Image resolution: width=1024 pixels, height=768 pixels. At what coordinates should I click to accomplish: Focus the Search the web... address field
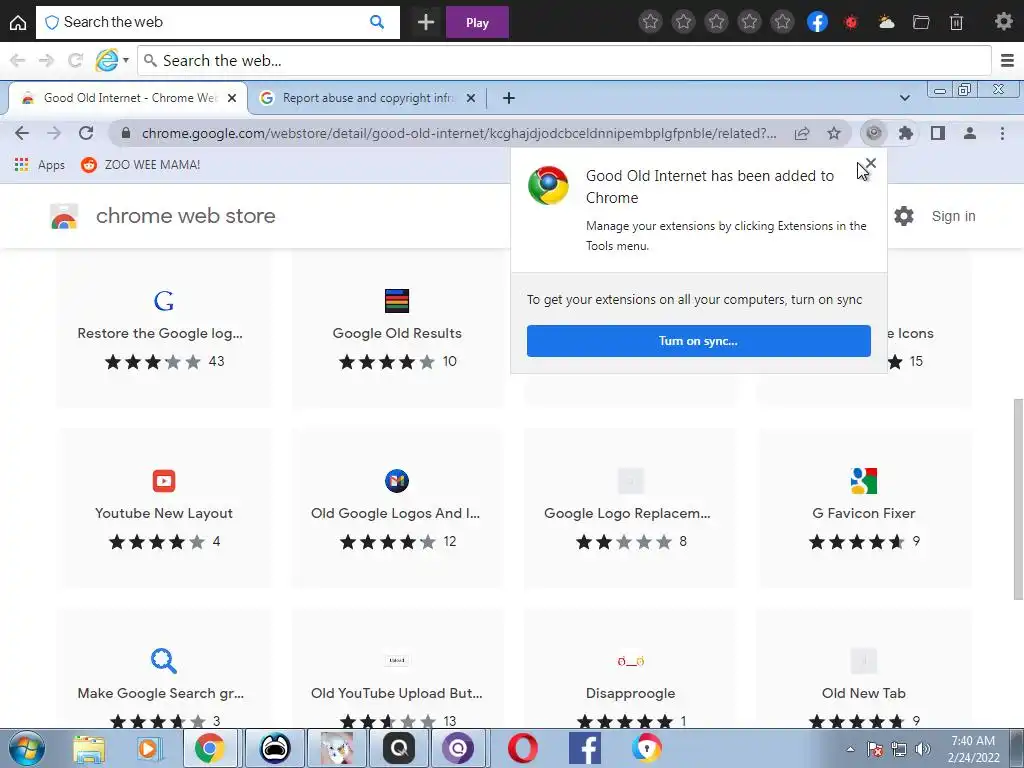564,61
